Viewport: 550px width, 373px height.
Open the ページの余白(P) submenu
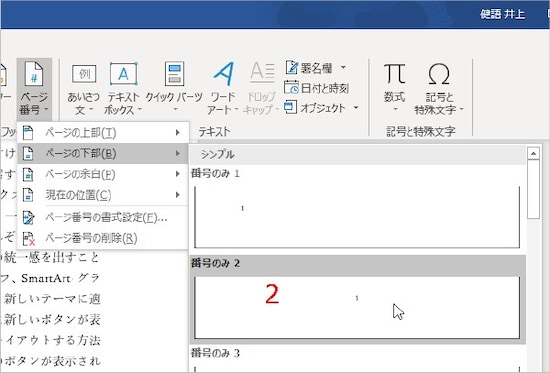coord(102,174)
